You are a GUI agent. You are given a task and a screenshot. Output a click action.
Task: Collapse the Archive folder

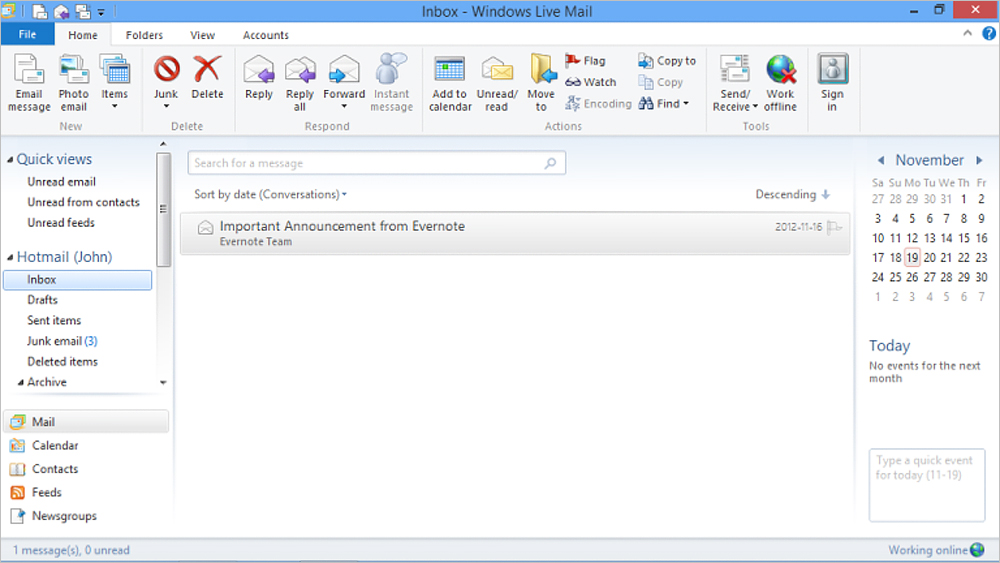pyautogui.click(x=20, y=383)
